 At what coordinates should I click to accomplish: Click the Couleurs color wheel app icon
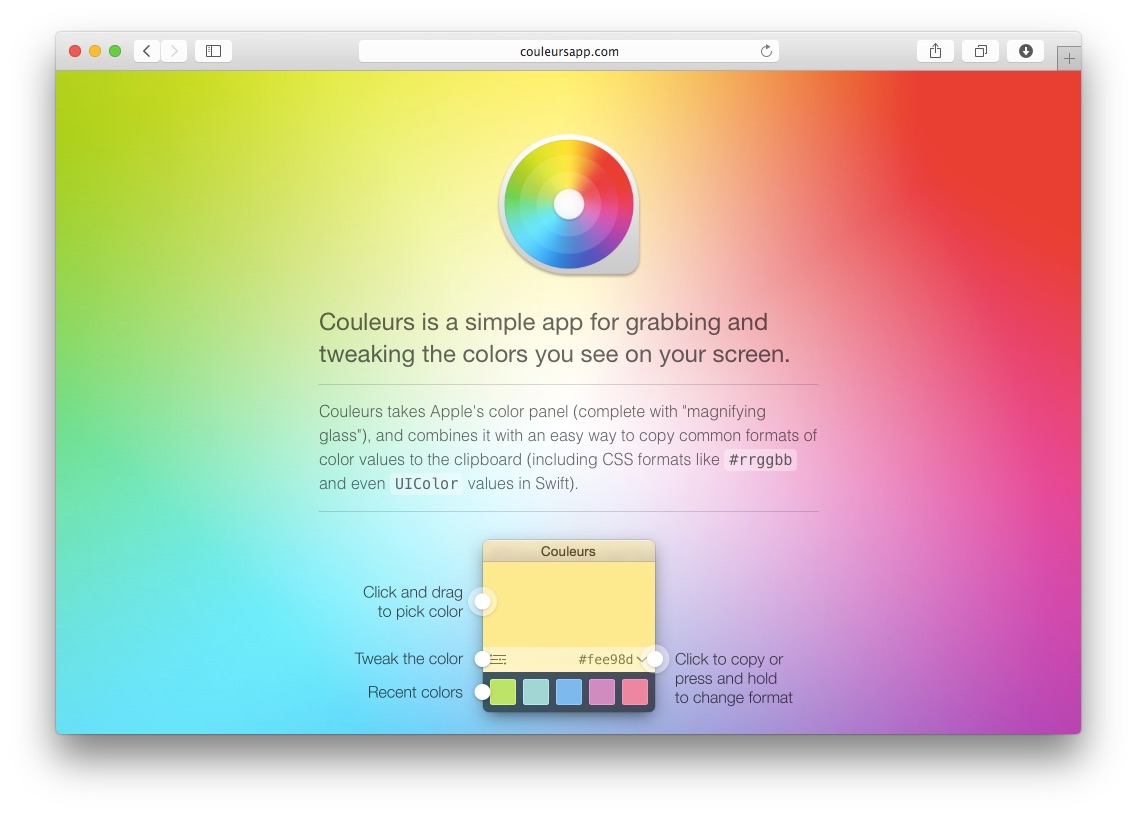click(x=569, y=204)
